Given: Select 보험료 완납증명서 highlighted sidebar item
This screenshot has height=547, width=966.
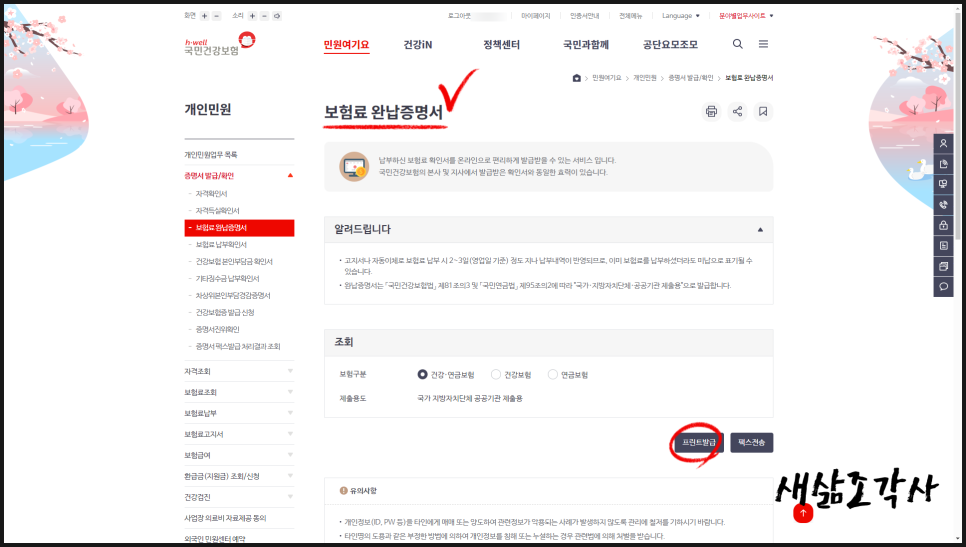Looking at the screenshot, I should 239,228.
